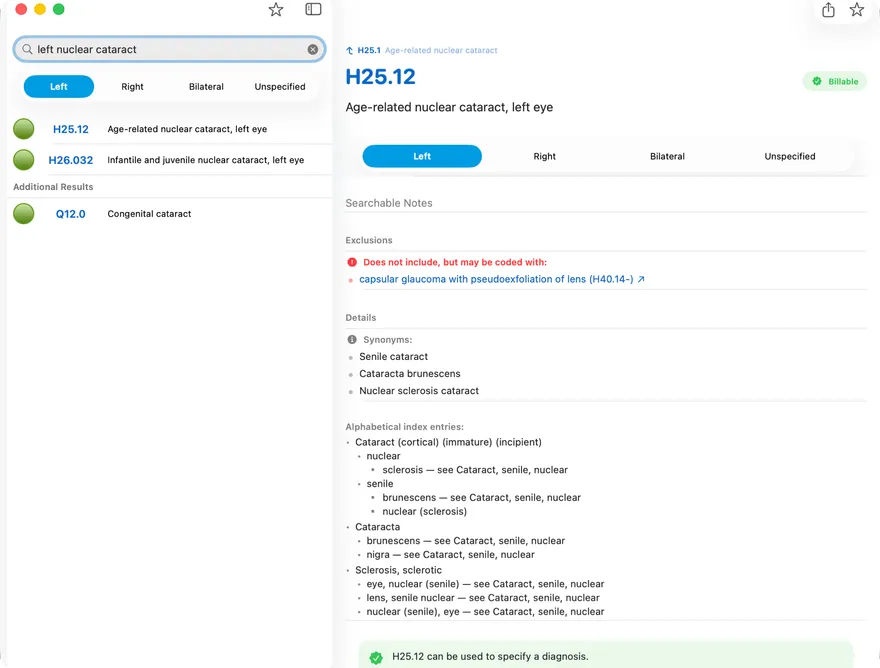Choose Right laterality in the detail pane
Screen dimensions: 880x668
tap(544, 156)
